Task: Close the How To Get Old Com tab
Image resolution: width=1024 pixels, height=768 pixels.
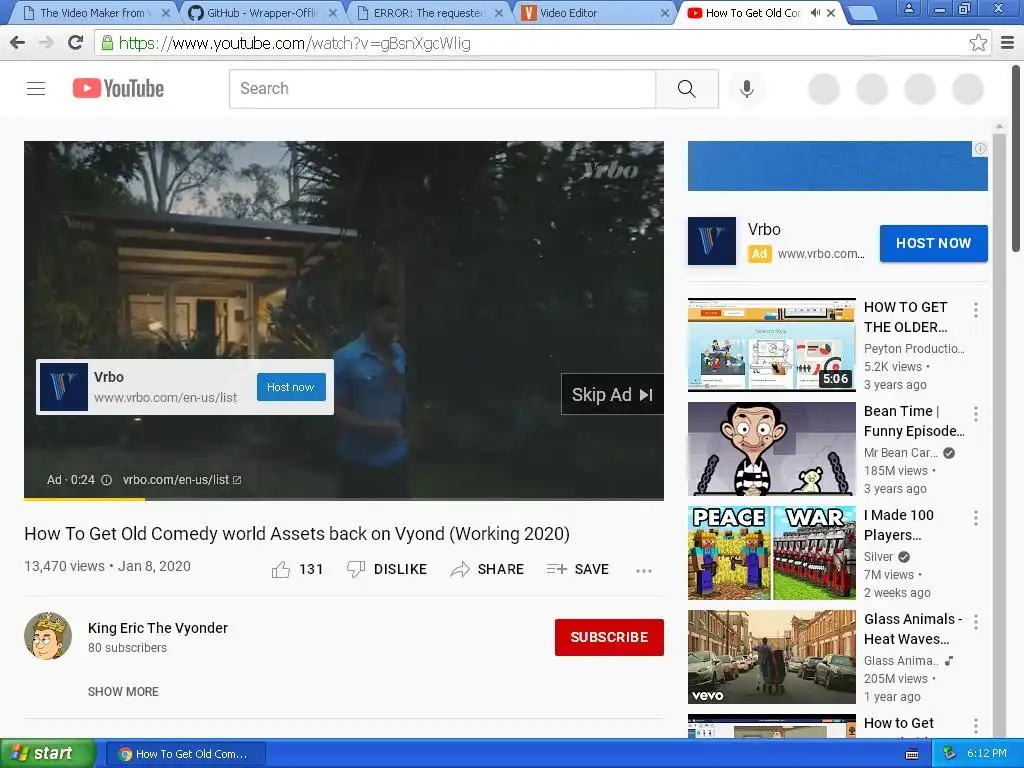Action: (831, 12)
